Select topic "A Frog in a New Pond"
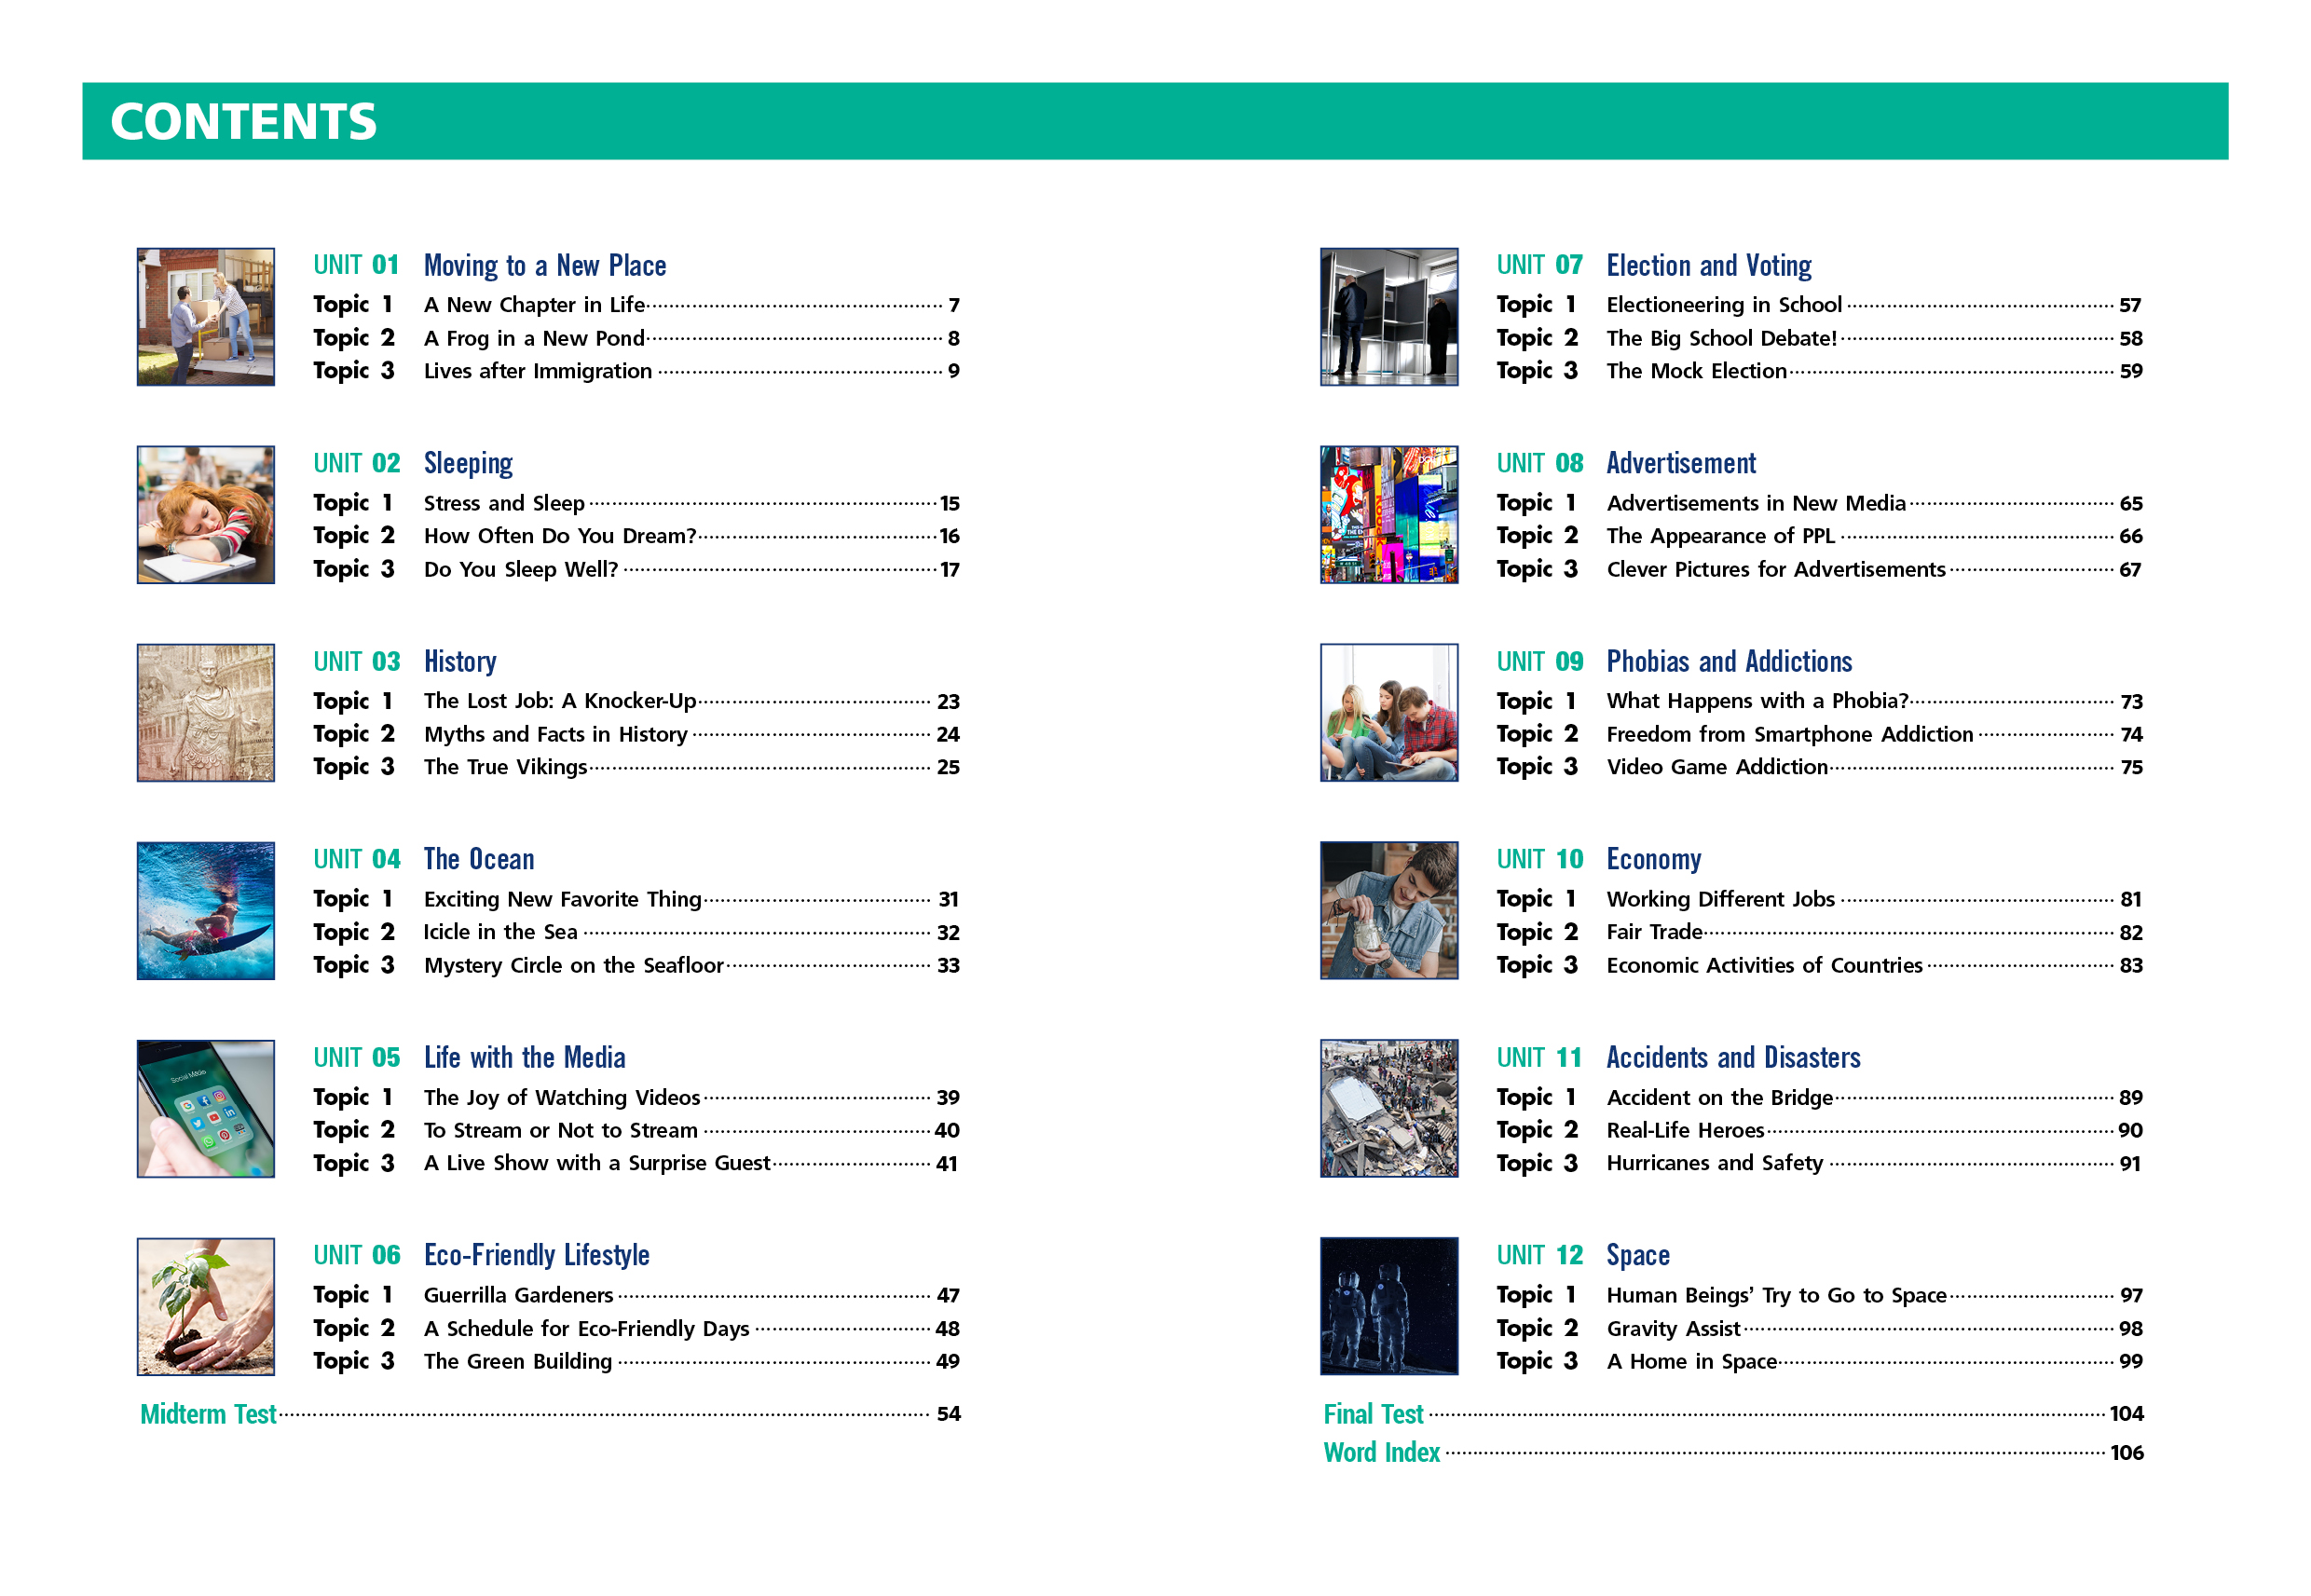 535,339
